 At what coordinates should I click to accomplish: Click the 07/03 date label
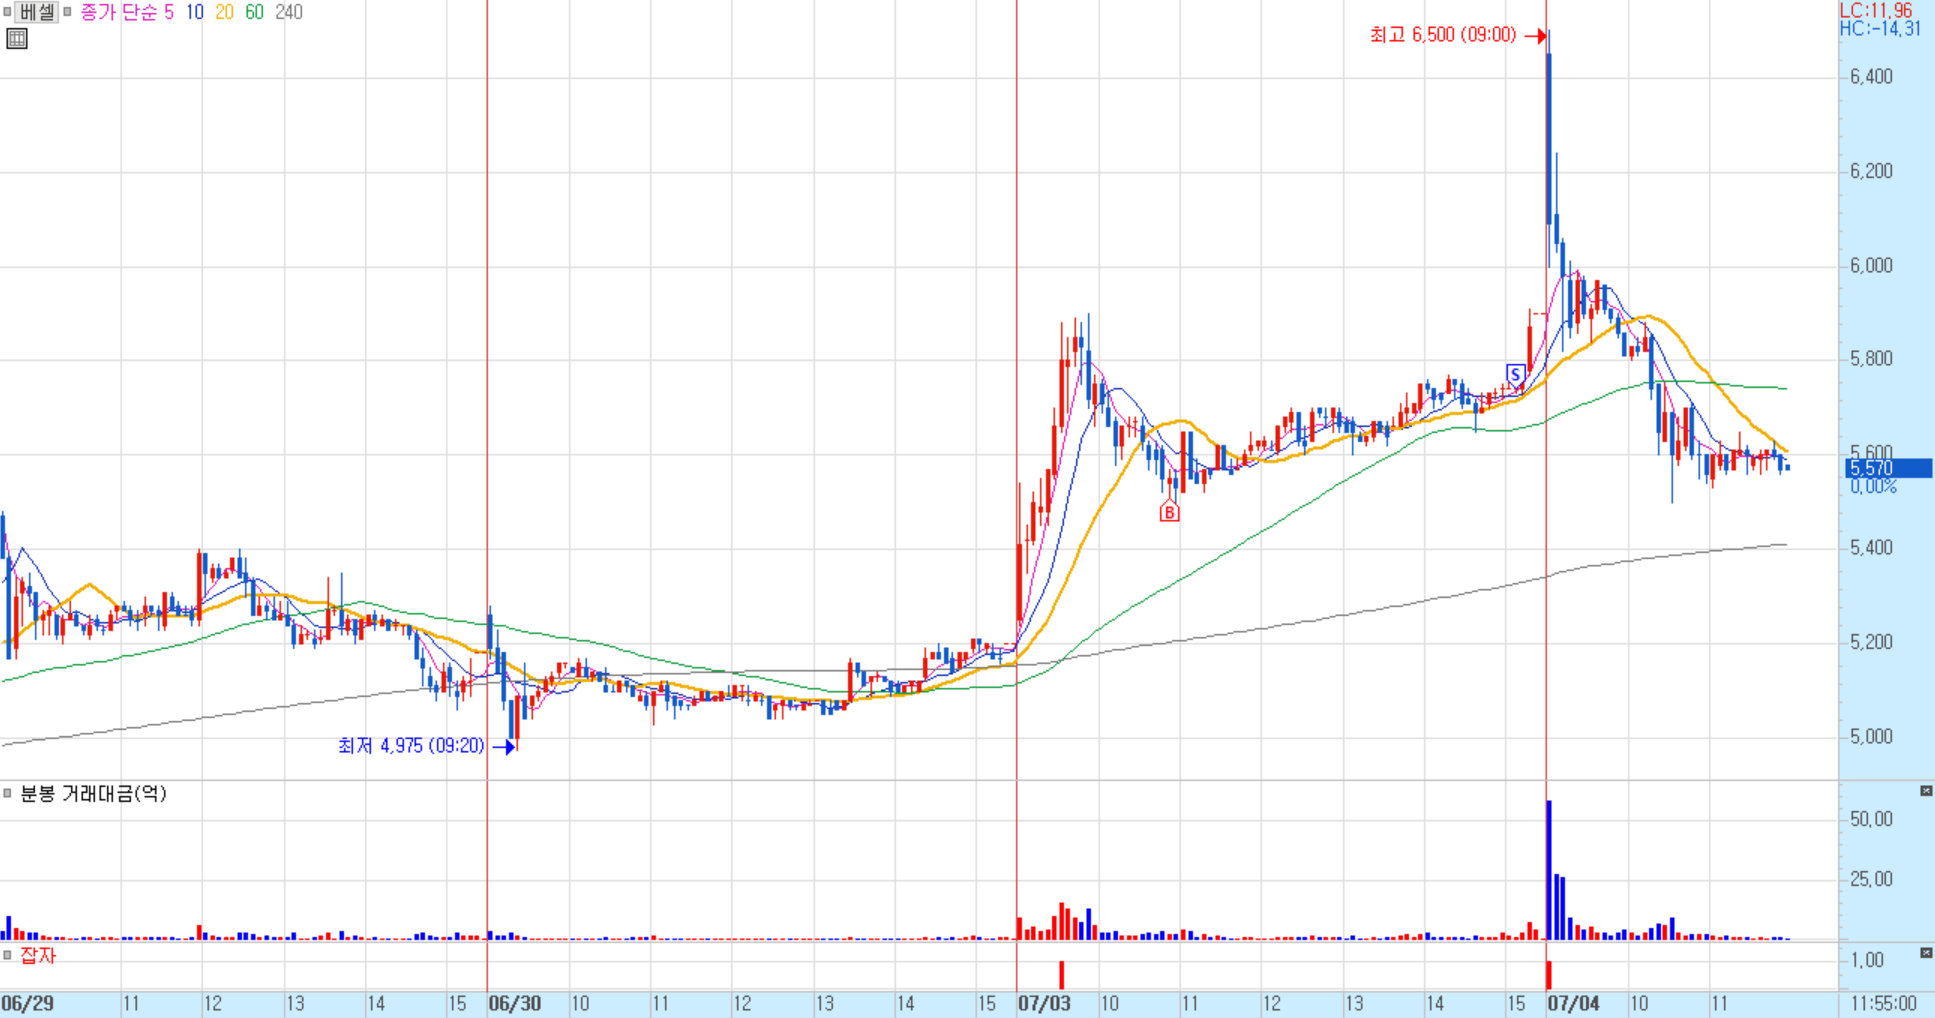click(1044, 1003)
